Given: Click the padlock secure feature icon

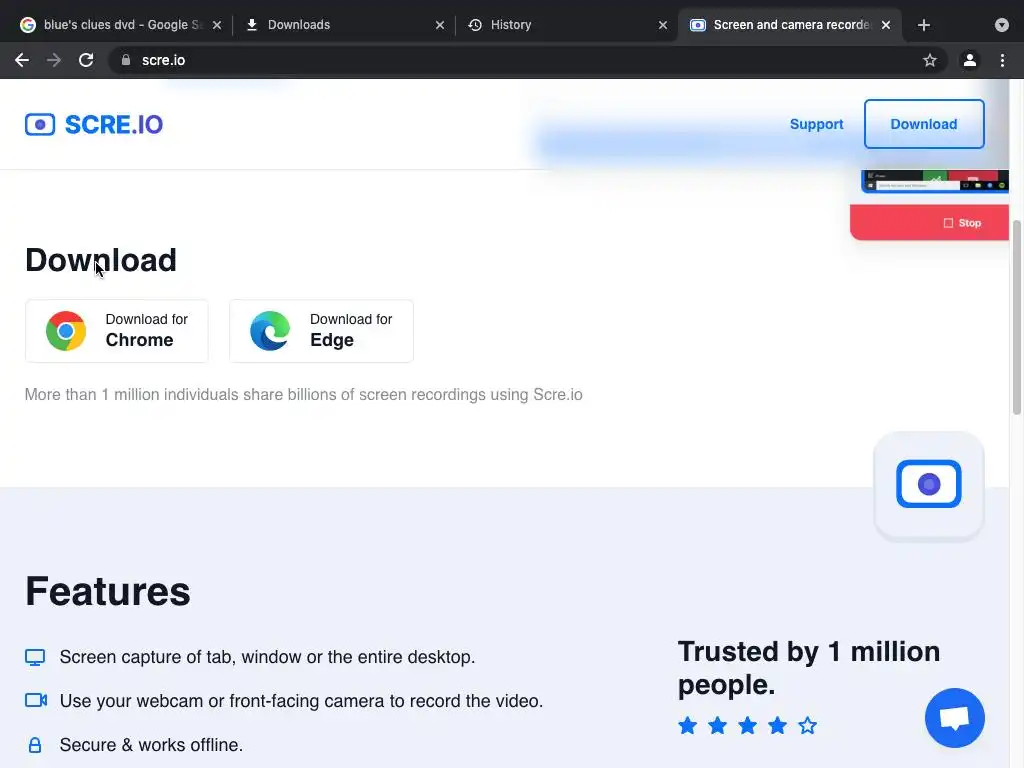Looking at the screenshot, I should 35,745.
